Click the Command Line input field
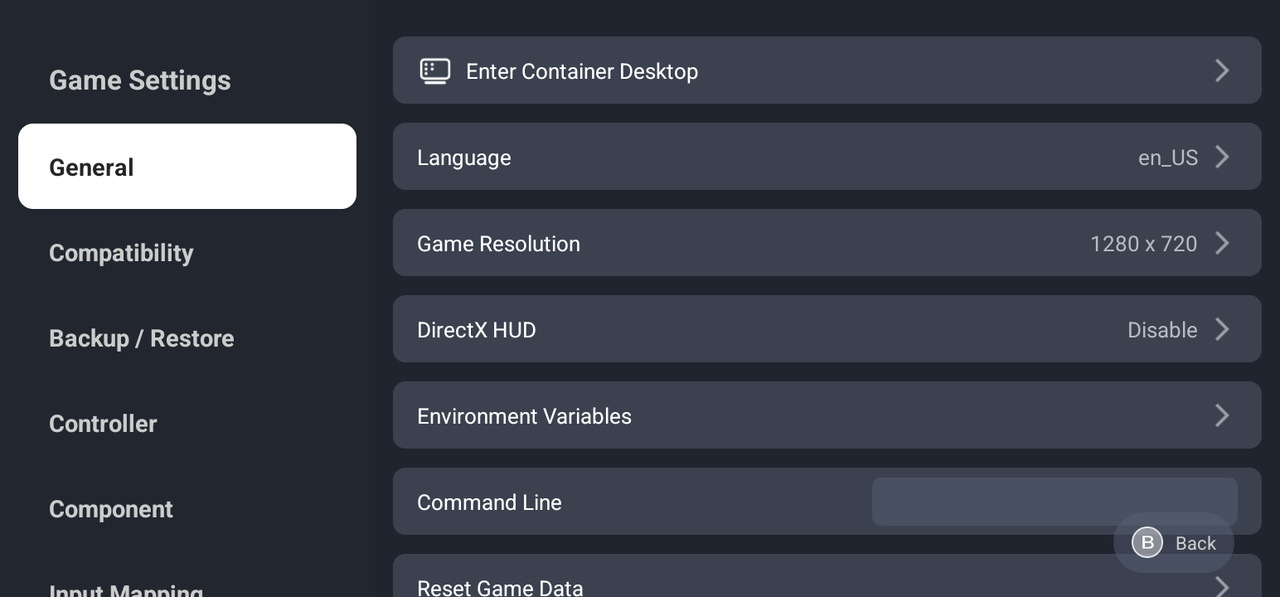This screenshot has width=1280, height=597. (1054, 501)
